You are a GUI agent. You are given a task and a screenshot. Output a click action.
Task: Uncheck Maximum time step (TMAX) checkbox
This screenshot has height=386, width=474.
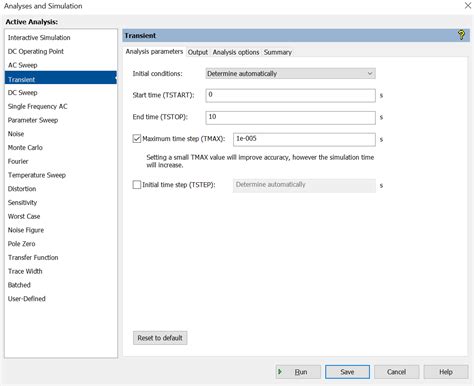click(137, 139)
